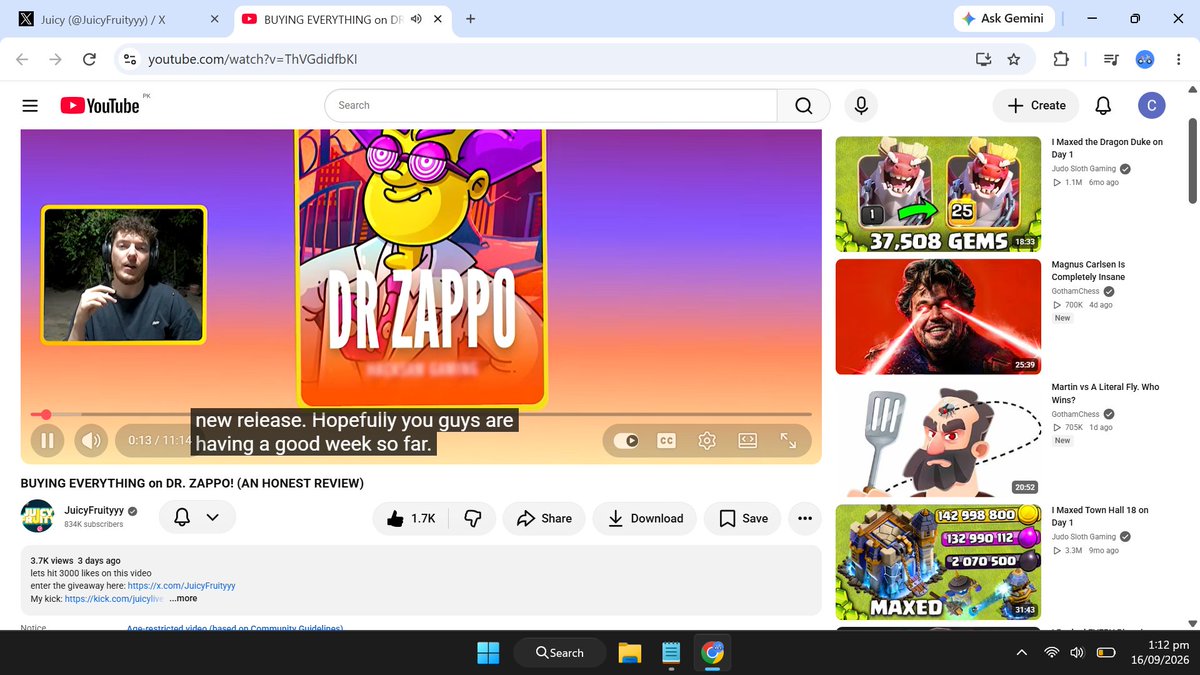Expand description with ...more

[183, 598]
